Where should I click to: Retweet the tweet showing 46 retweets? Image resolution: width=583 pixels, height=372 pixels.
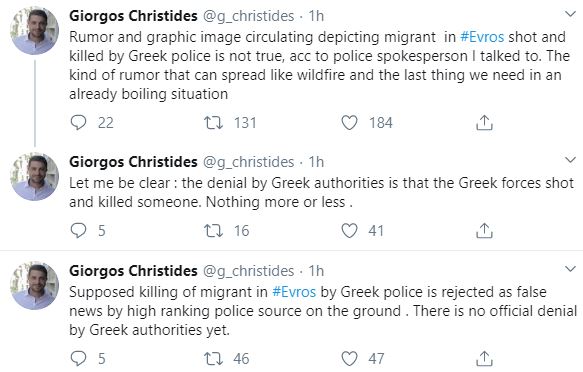(214, 359)
